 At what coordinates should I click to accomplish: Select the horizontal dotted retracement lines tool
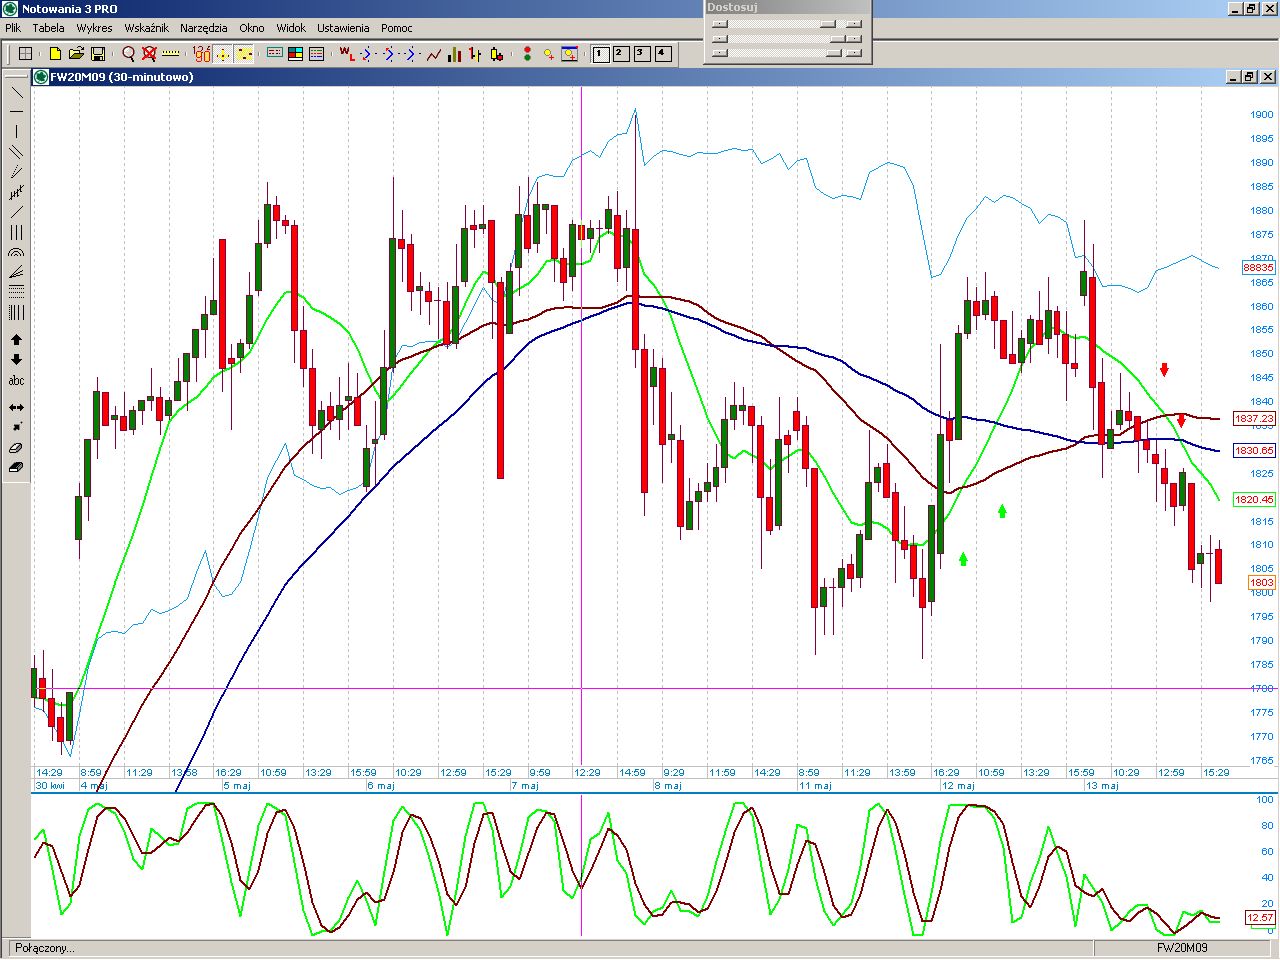tap(16, 291)
